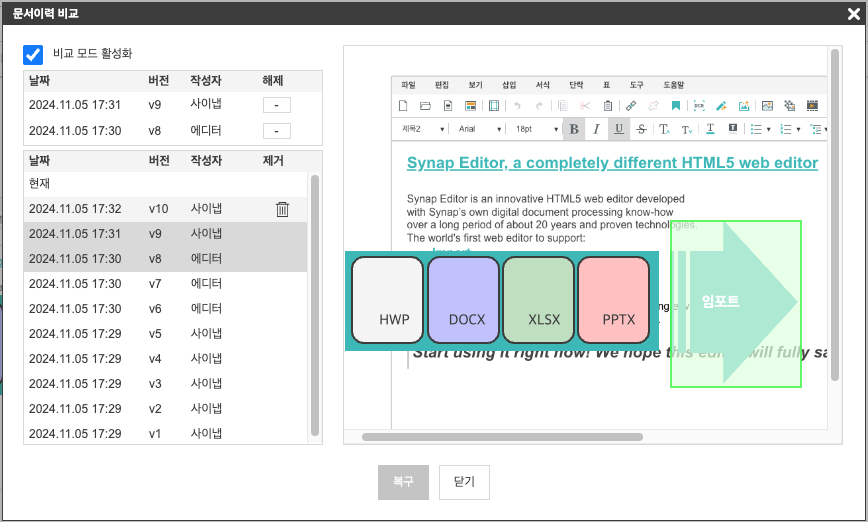
Task: Click the release button for v8
Action: click(277, 131)
